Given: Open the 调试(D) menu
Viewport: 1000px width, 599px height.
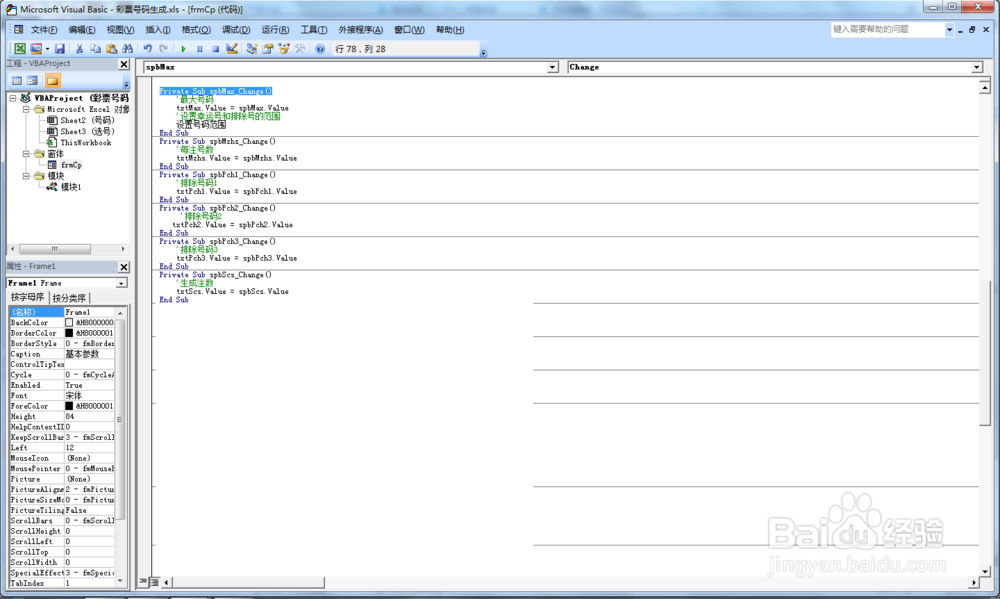Looking at the screenshot, I should click(x=235, y=29).
